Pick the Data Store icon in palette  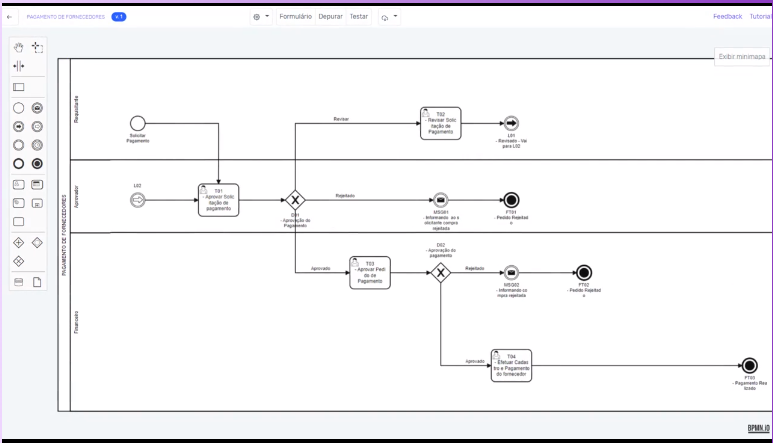18,282
